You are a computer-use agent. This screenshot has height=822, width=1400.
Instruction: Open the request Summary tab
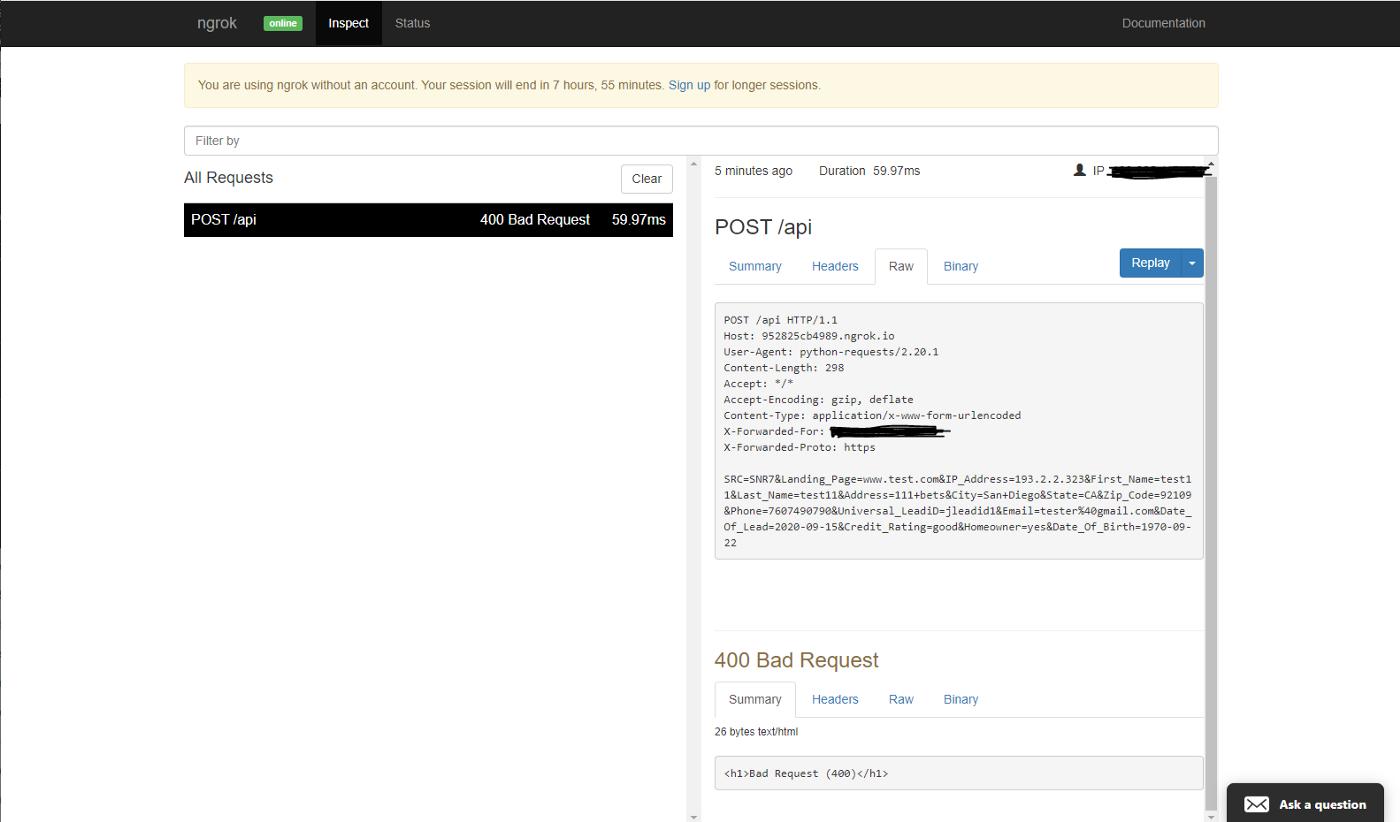754,266
